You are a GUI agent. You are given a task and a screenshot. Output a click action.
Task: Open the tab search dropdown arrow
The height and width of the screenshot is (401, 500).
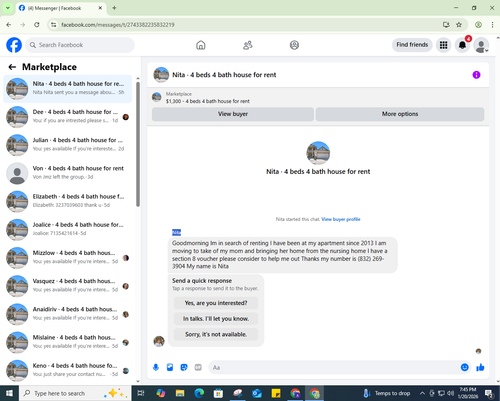[x=7, y=8]
